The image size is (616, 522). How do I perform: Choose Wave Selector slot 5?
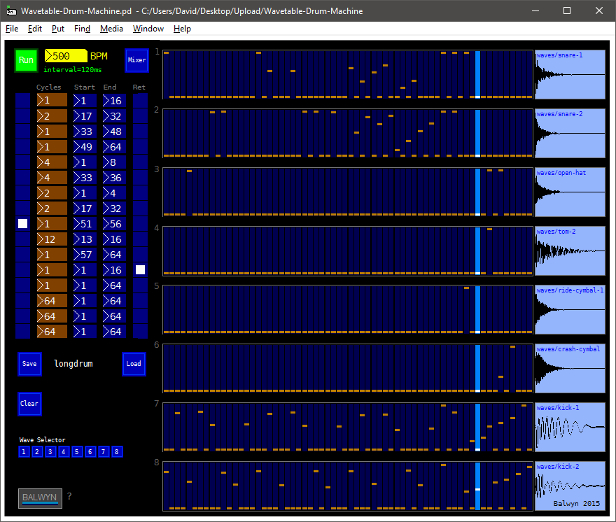point(77,452)
